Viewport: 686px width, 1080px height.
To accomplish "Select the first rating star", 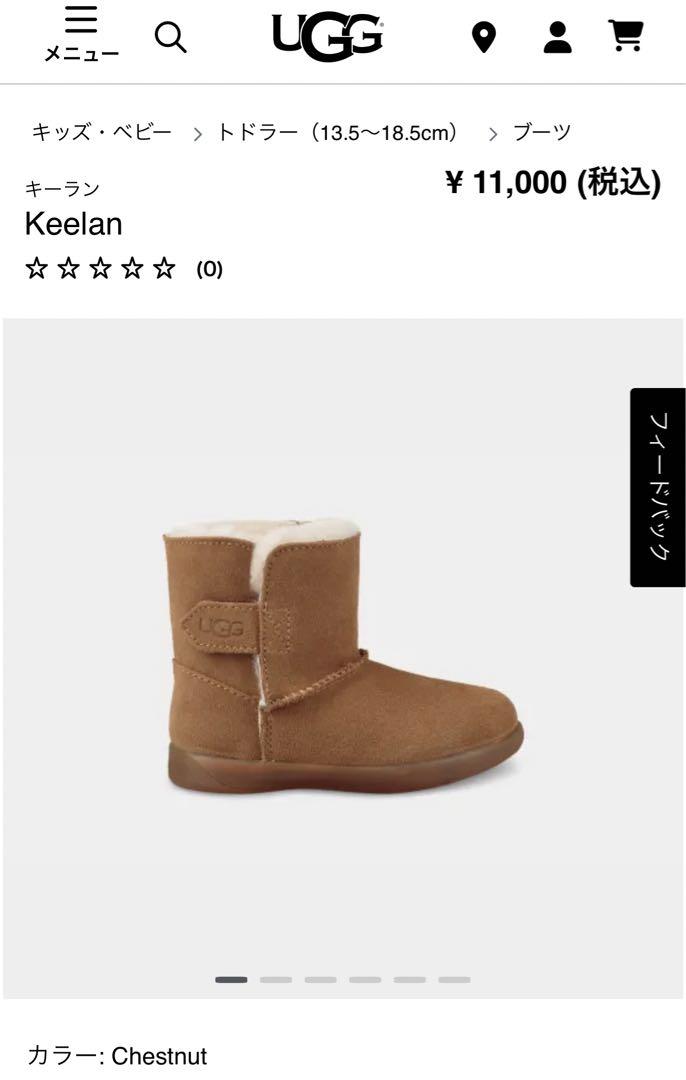I will [36, 268].
